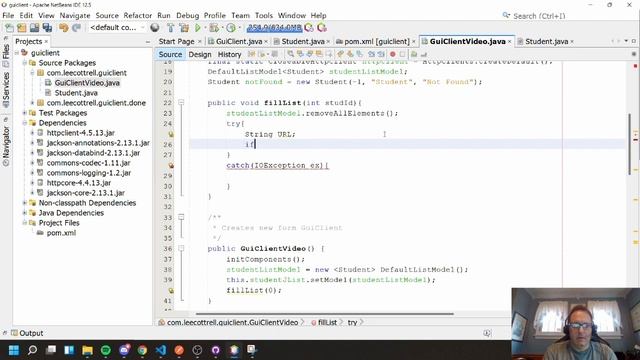Screen dimensions: 640x360
Task: Click the Build Project hammer icon
Action: click(x=171, y=28)
